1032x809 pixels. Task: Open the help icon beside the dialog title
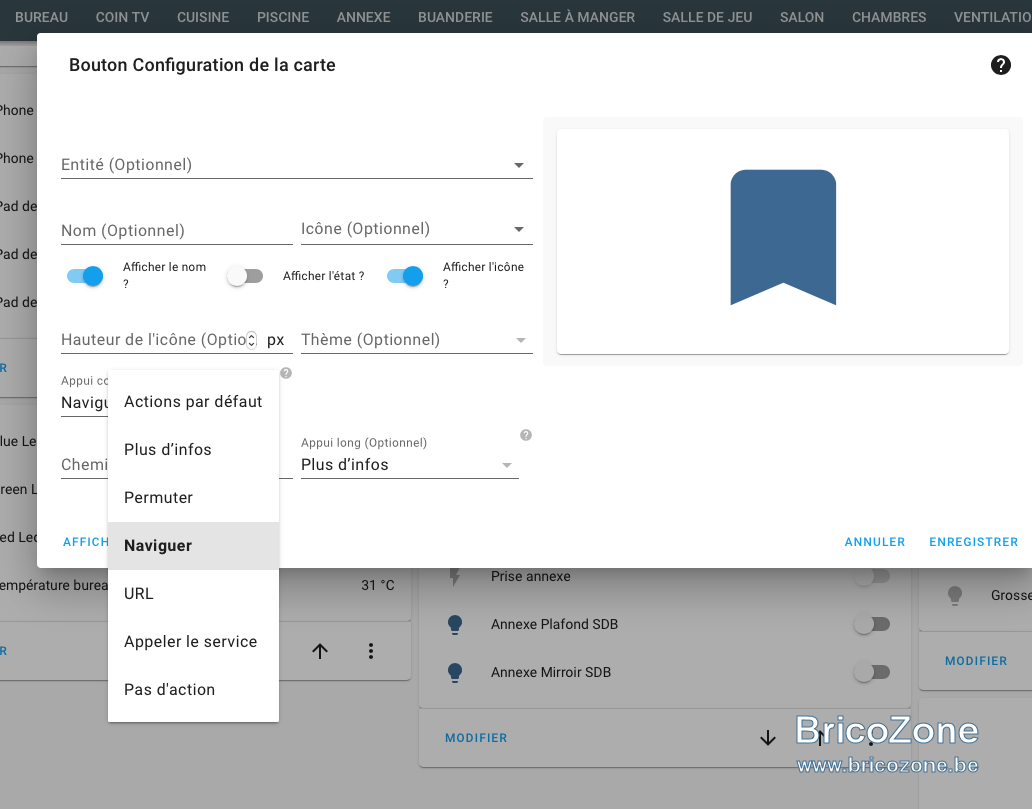click(x=1000, y=65)
